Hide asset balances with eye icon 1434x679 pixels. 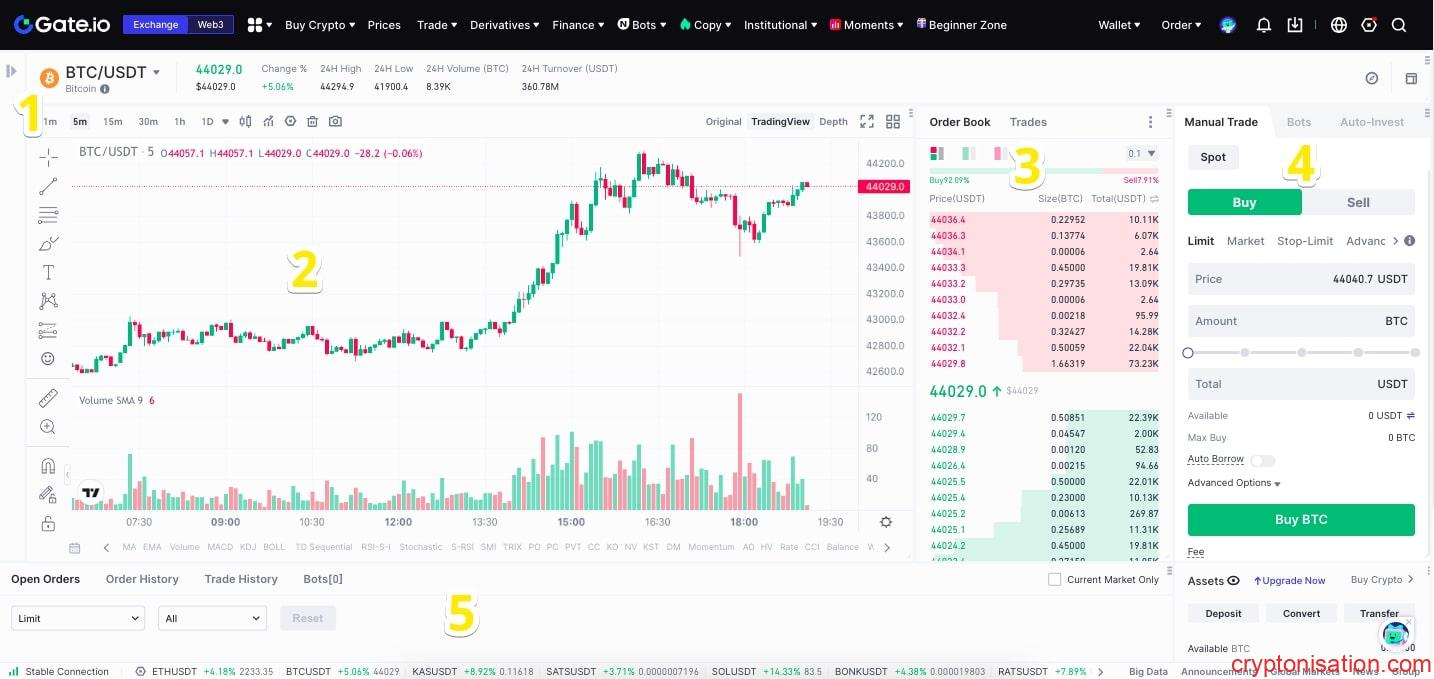click(1233, 580)
